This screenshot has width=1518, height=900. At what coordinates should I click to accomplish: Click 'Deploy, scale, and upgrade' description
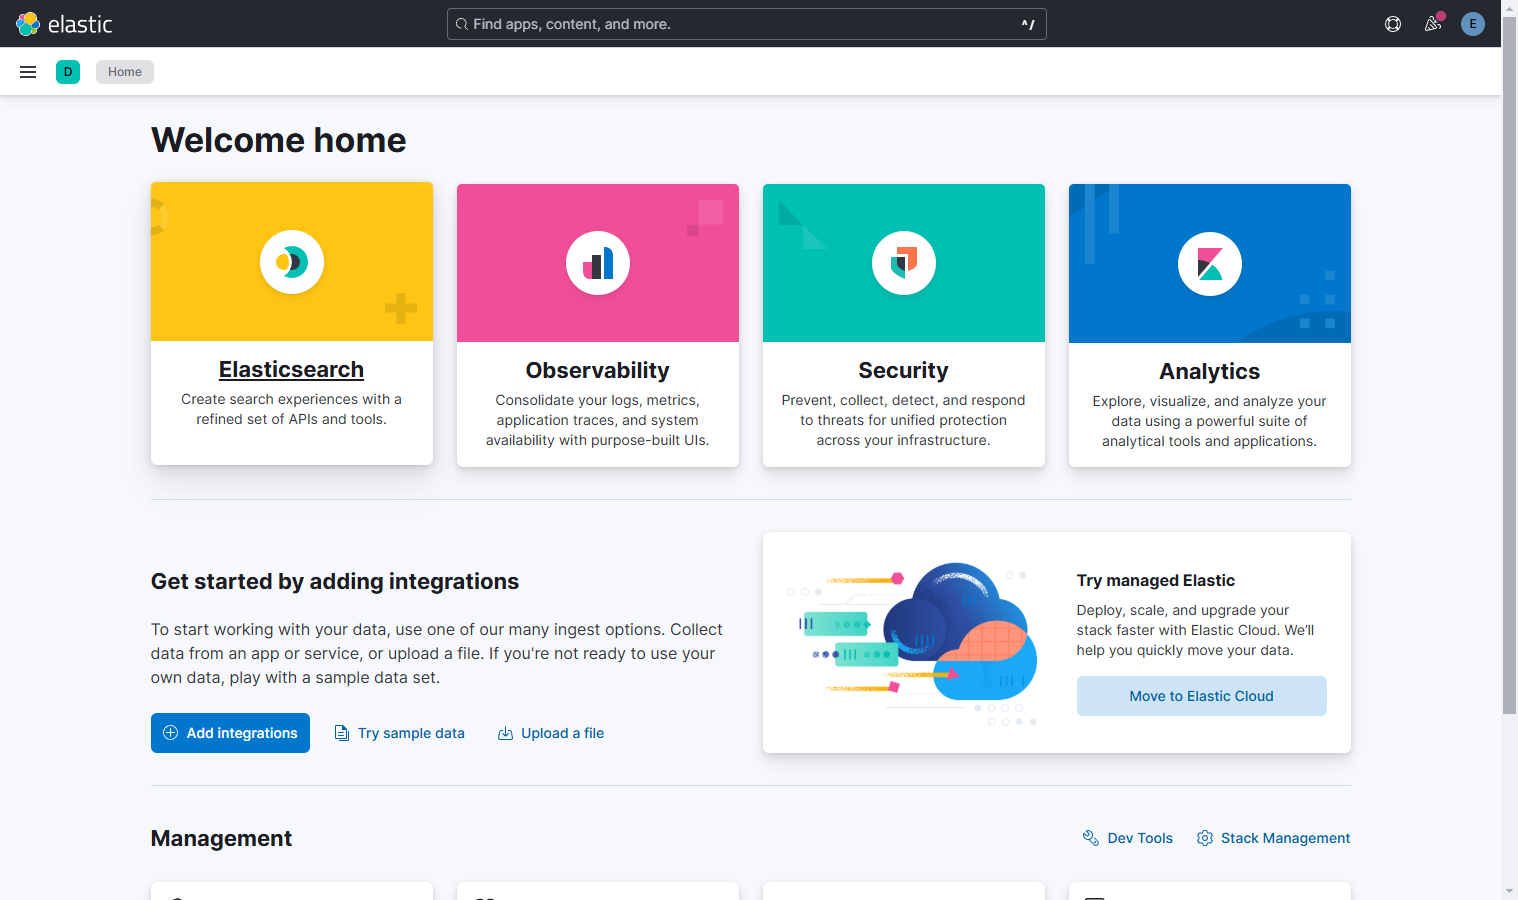click(1196, 630)
